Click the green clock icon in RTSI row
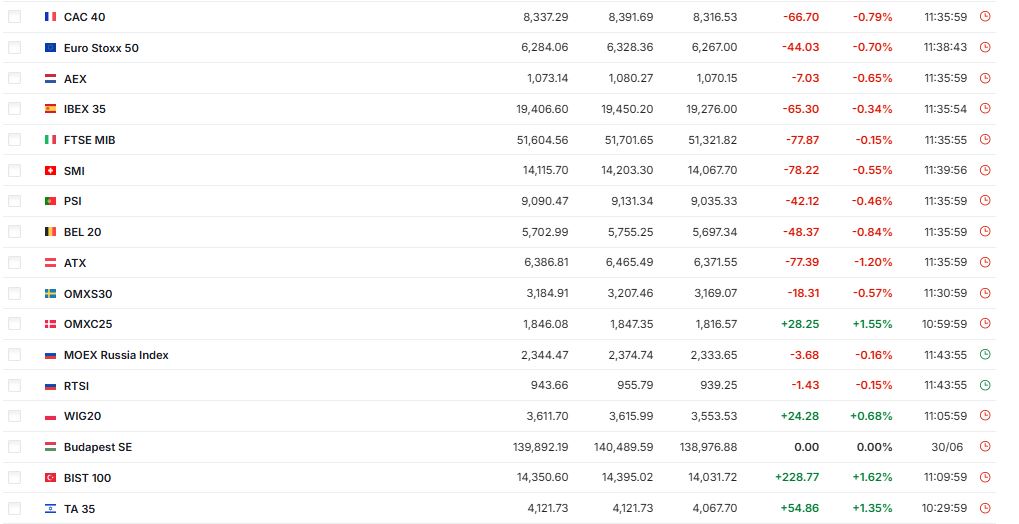Image resolution: width=1019 pixels, height=524 pixels. point(985,385)
